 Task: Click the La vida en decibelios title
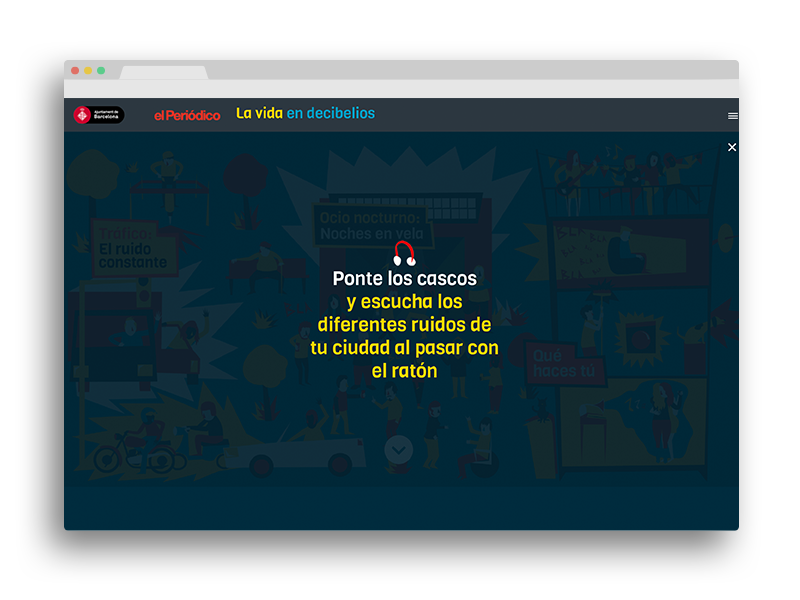(305, 113)
